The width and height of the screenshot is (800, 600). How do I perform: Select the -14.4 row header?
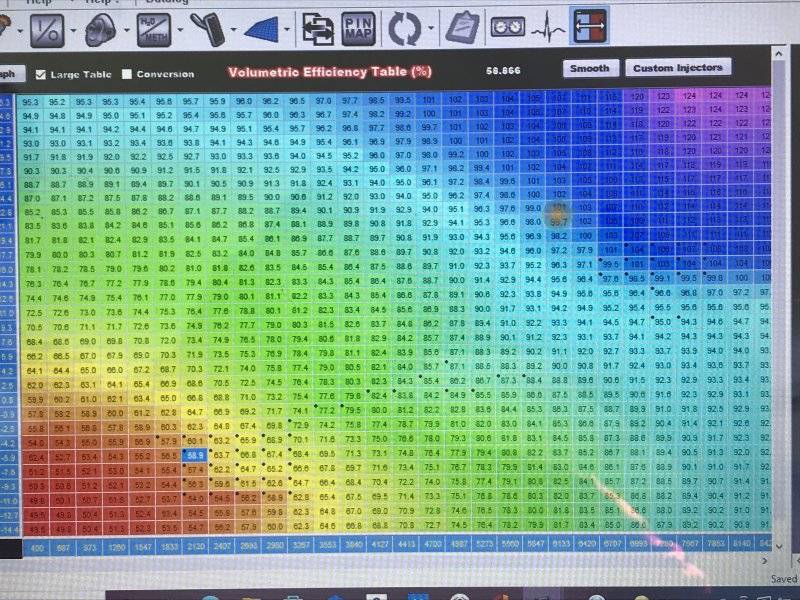[10, 530]
